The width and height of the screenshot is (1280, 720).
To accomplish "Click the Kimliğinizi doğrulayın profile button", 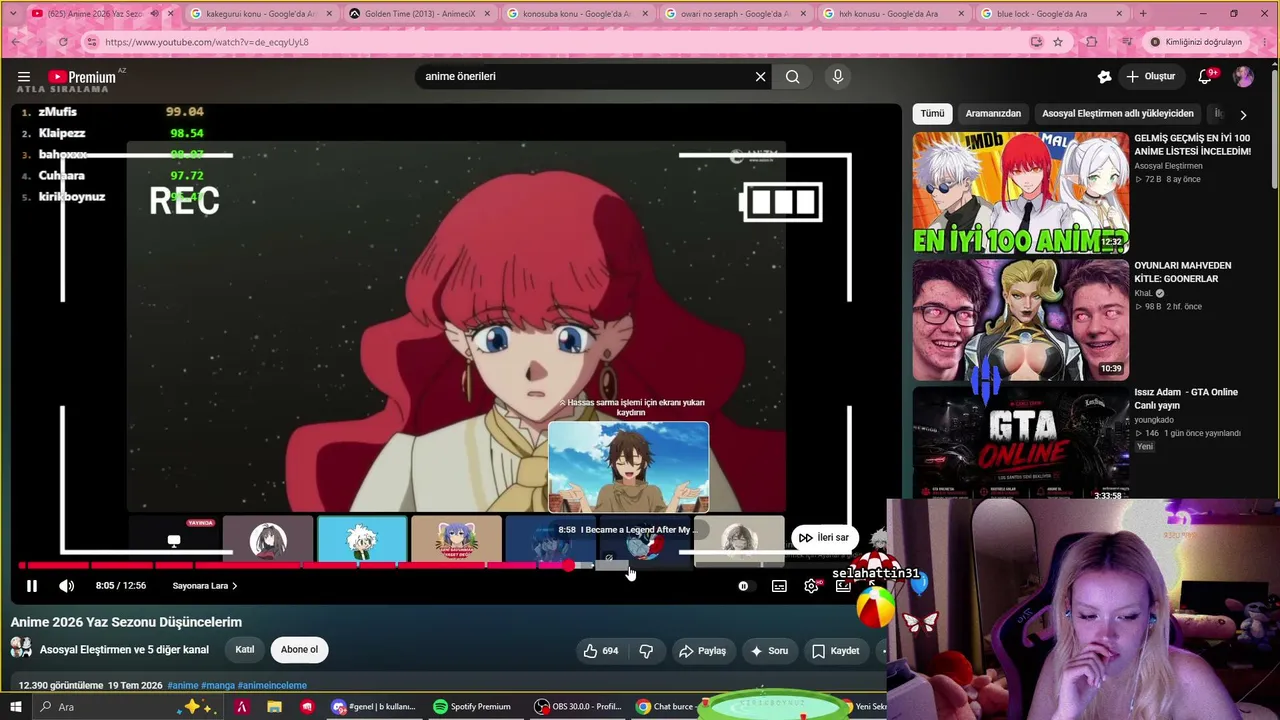I will [x=1196, y=42].
